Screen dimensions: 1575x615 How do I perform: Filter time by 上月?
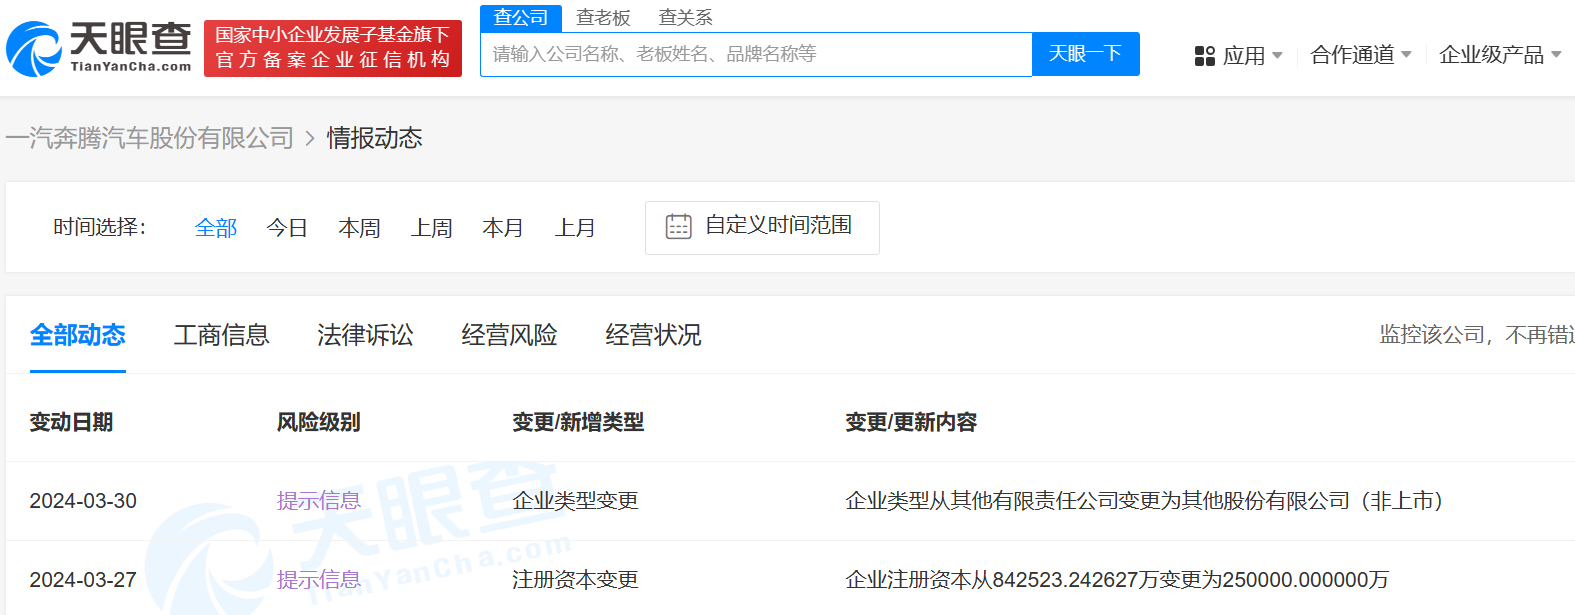tap(575, 228)
